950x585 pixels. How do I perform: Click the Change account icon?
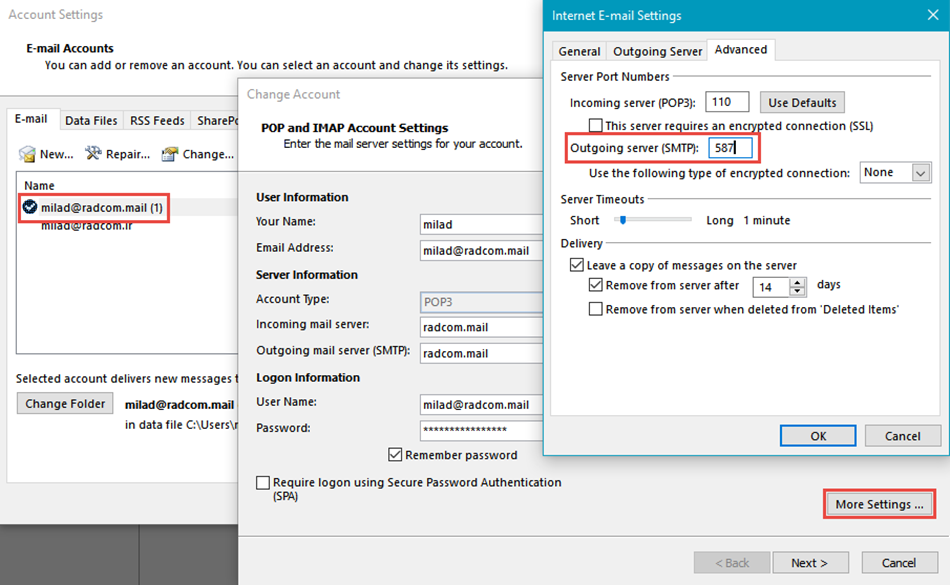click(x=170, y=154)
